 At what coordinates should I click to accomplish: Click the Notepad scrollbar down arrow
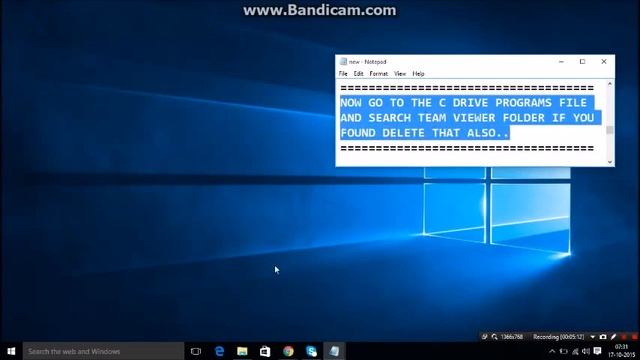(610, 162)
